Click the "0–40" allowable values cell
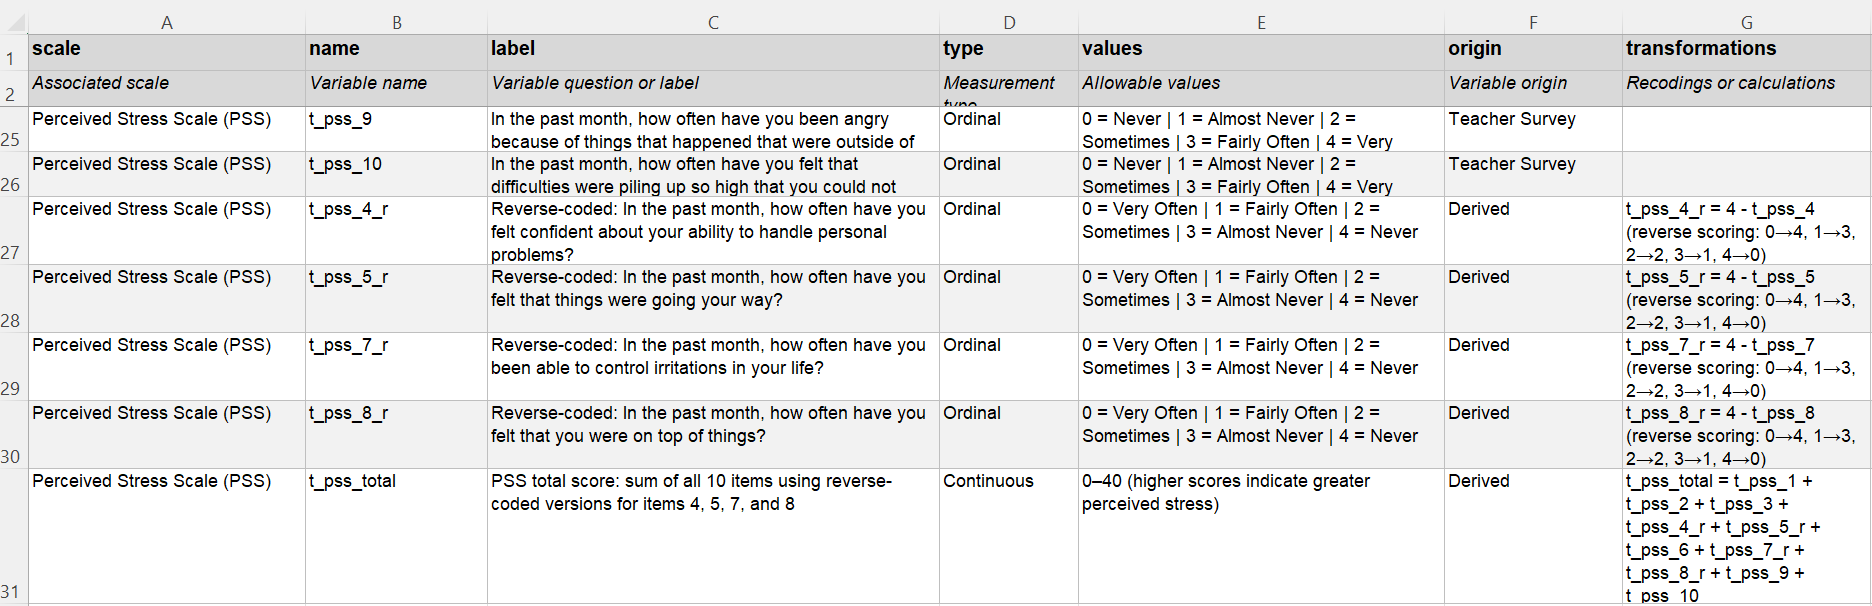This screenshot has height=606, width=1872. click(1261, 535)
